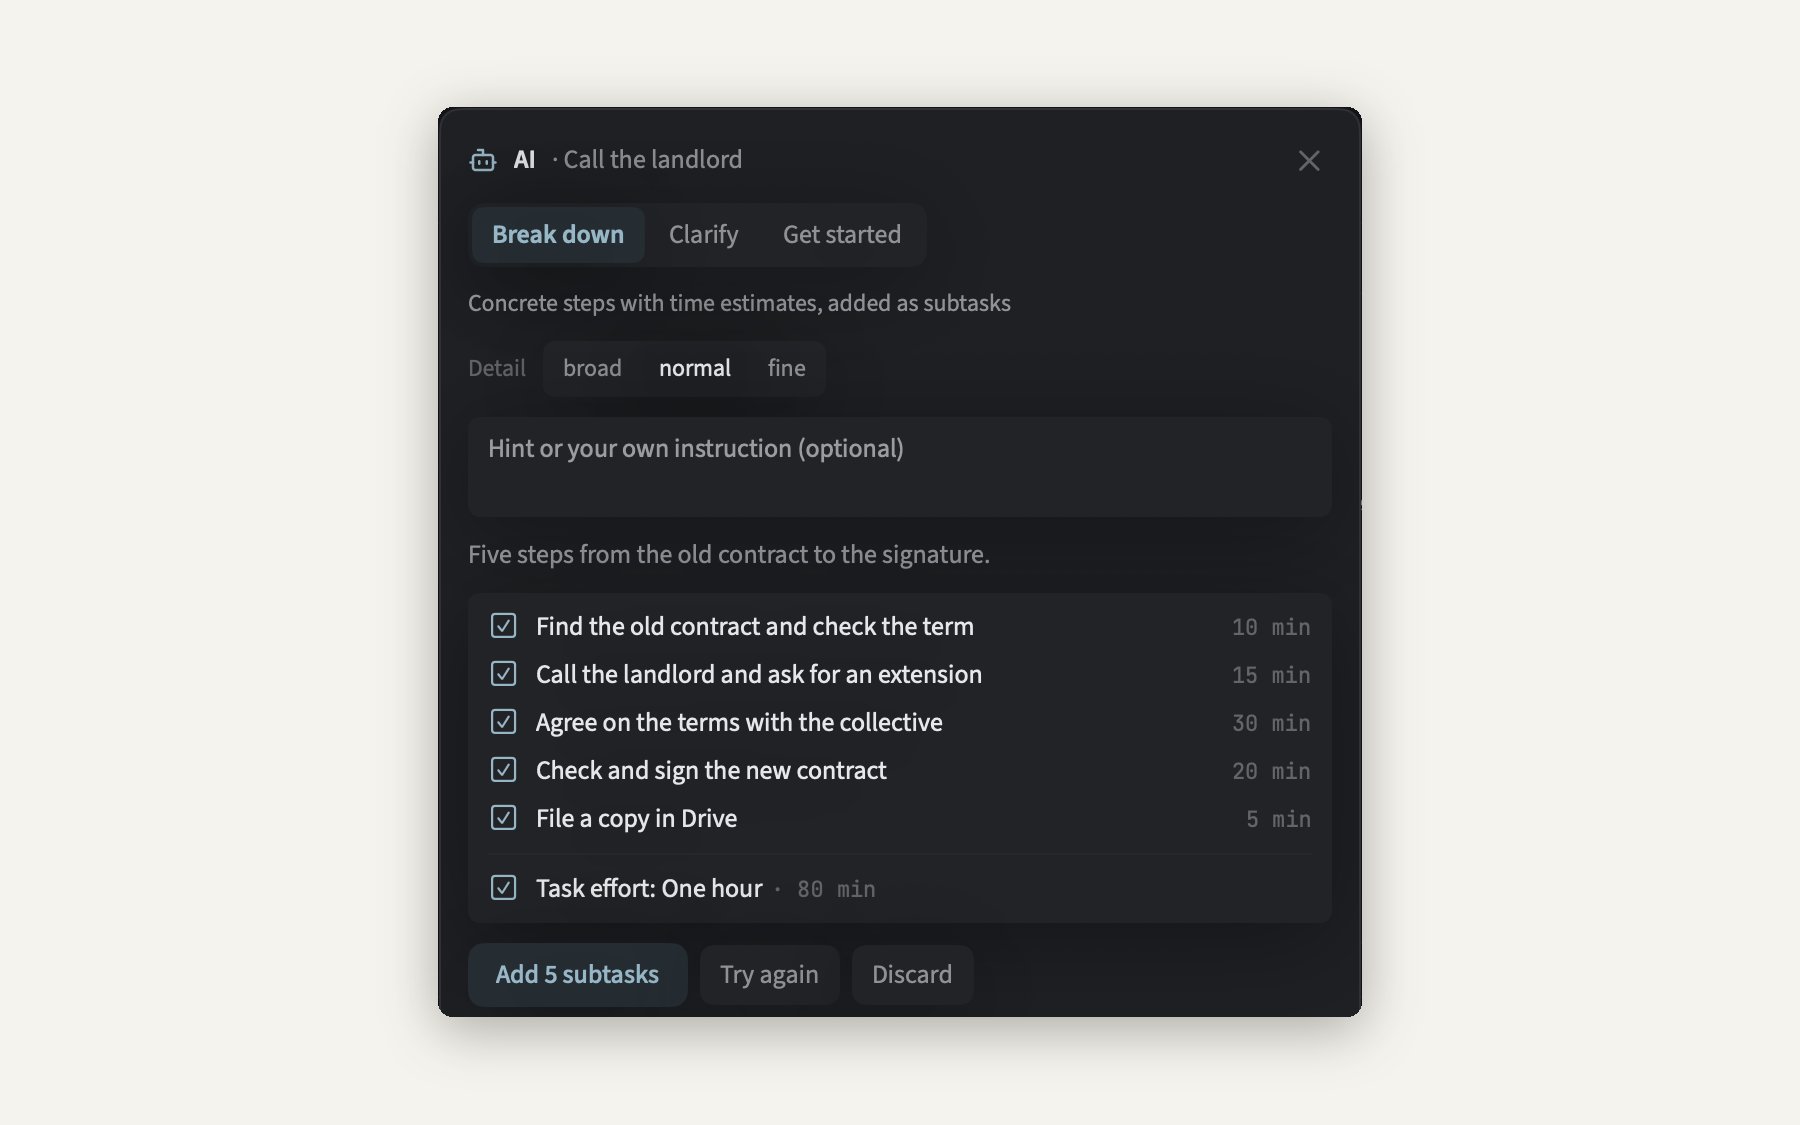
Task: Toggle checkbox for 'Call the landlord and ask for an extension'
Action: click(x=504, y=674)
